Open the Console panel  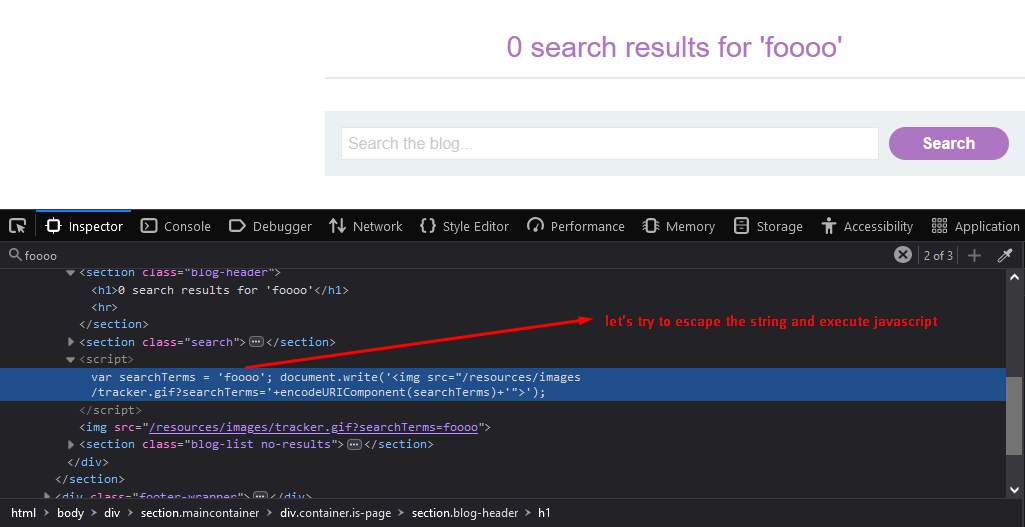(x=176, y=226)
